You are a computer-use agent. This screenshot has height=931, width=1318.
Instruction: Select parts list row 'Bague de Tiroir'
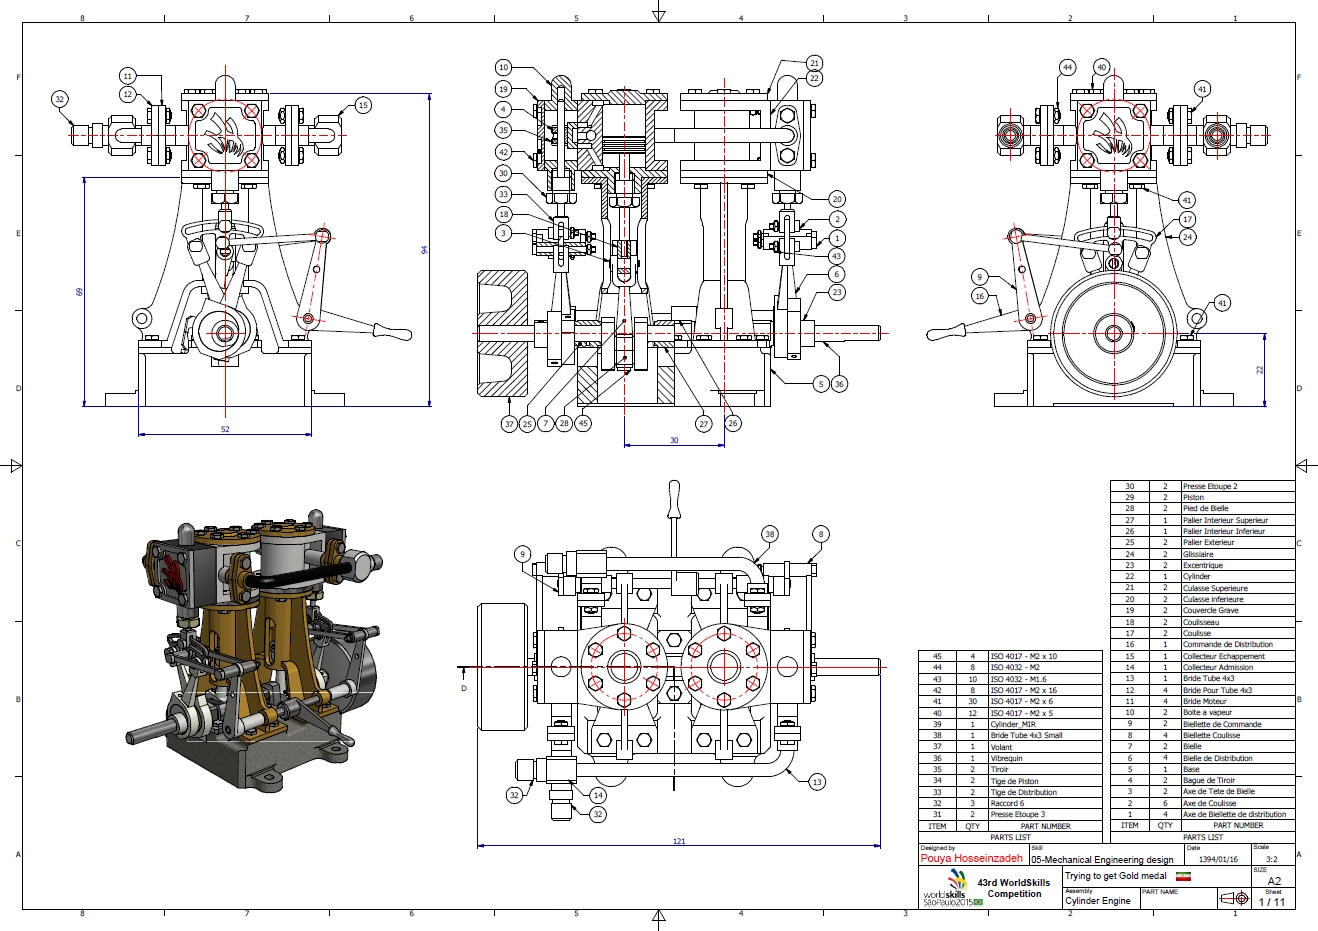(1203, 780)
